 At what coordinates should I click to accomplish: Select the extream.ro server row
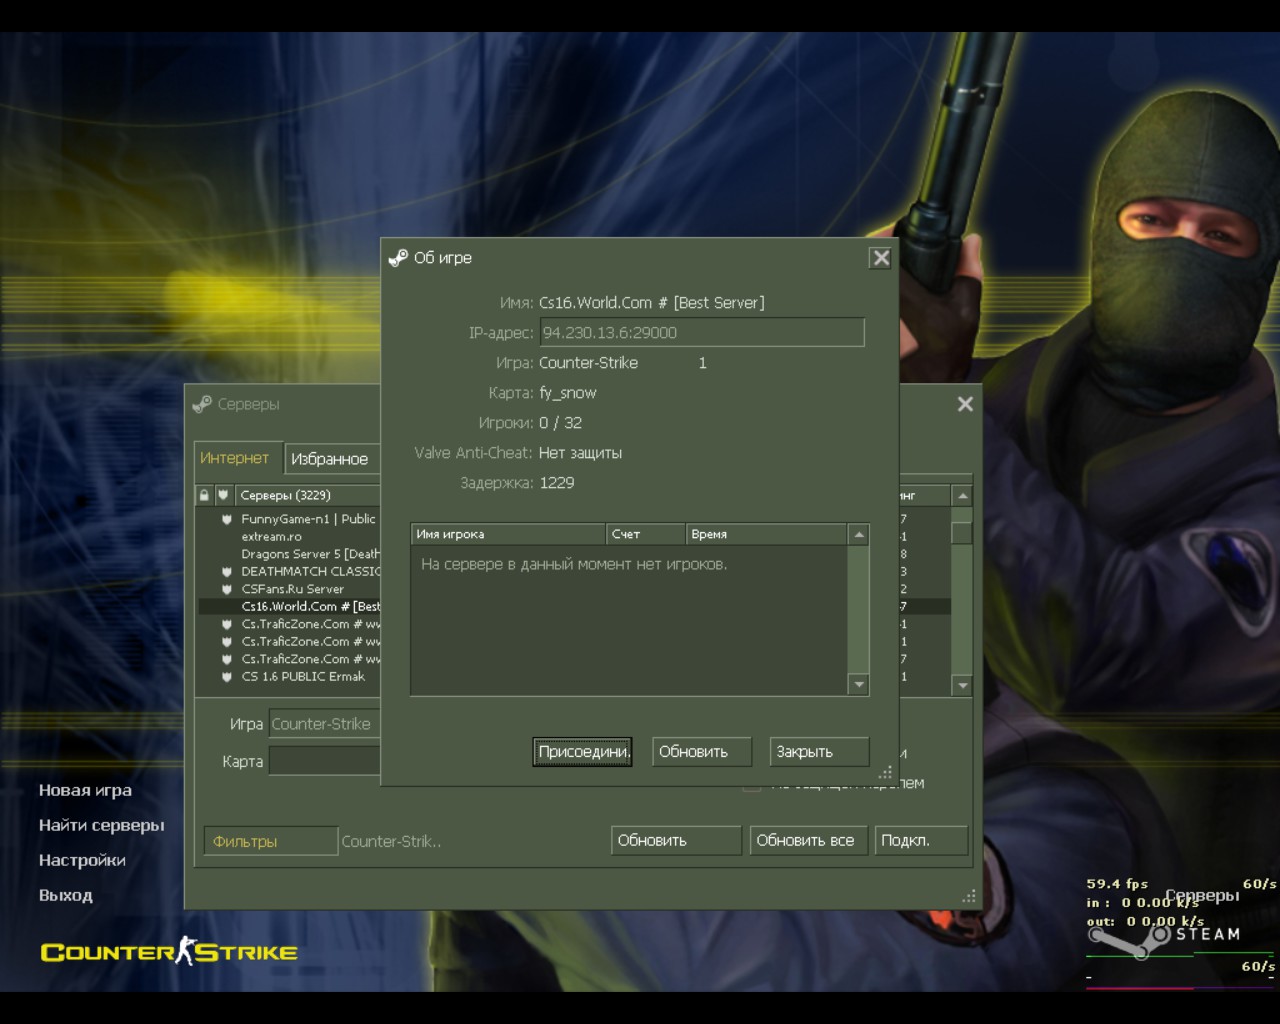290,537
